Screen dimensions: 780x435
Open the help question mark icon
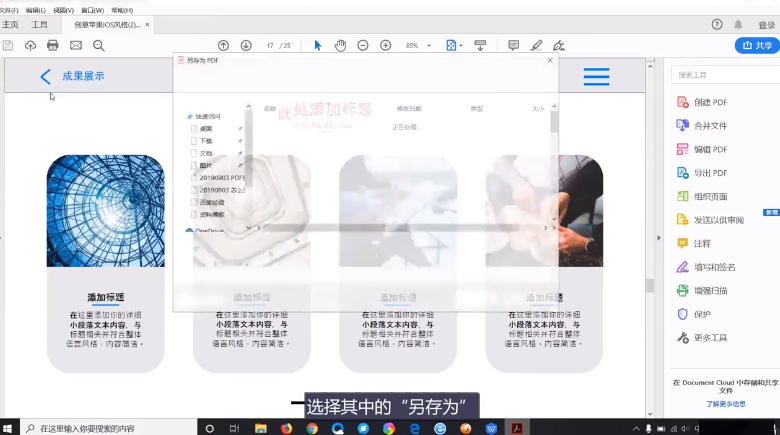pos(717,24)
